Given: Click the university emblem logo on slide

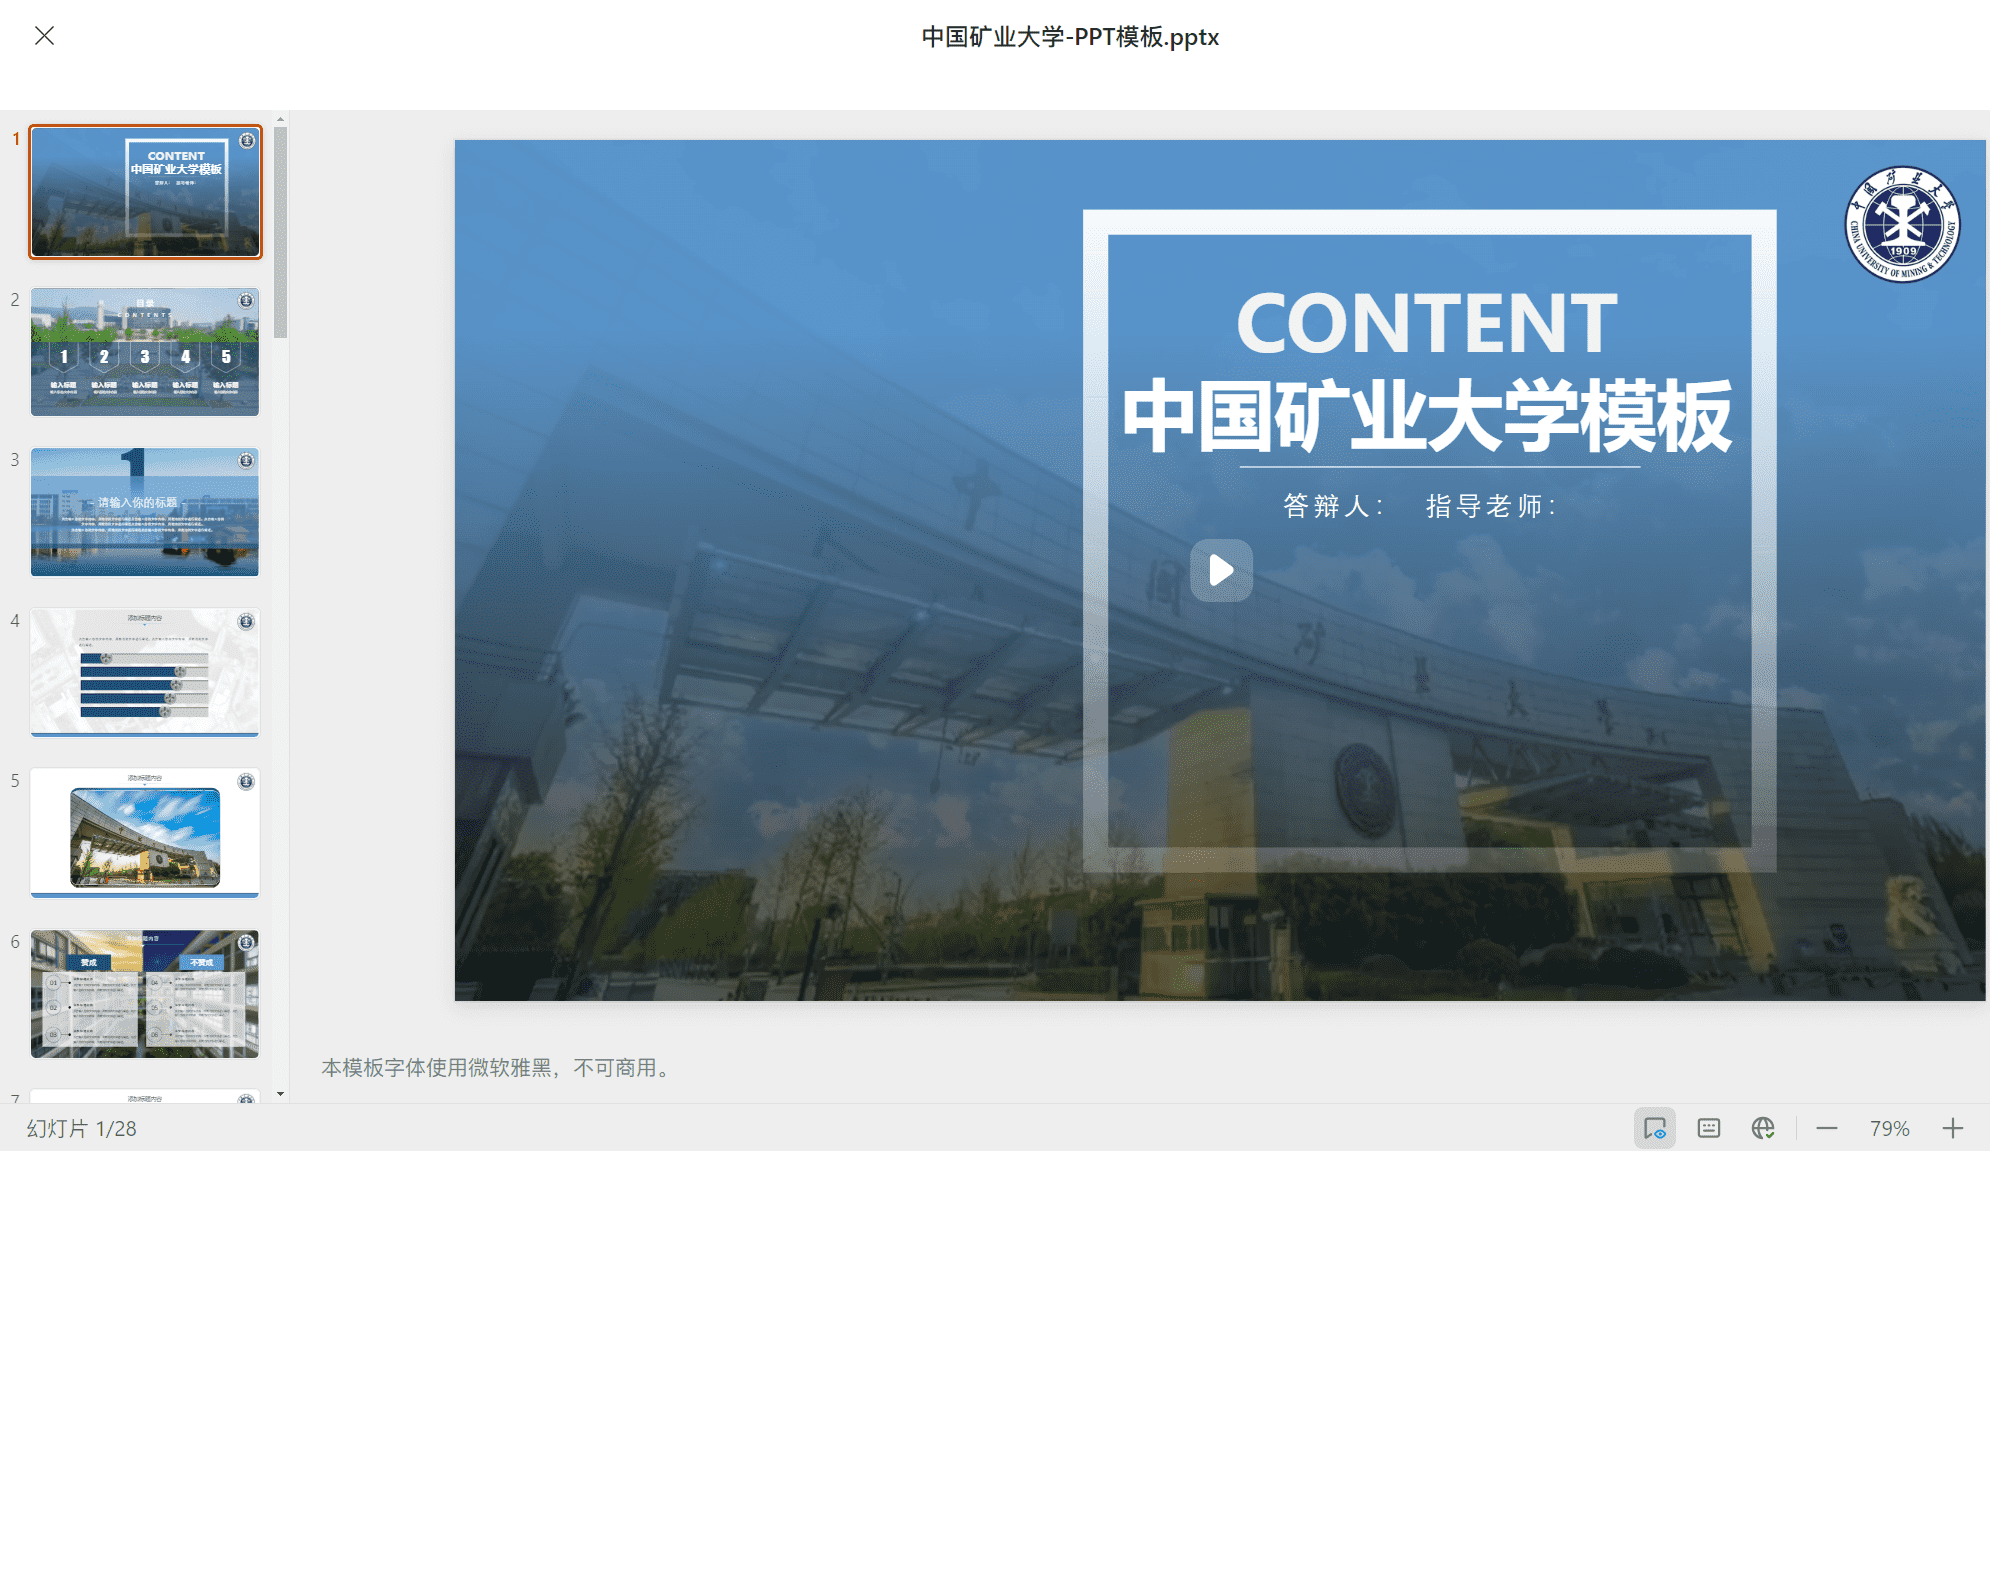Looking at the screenshot, I should pyautogui.click(x=1902, y=224).
